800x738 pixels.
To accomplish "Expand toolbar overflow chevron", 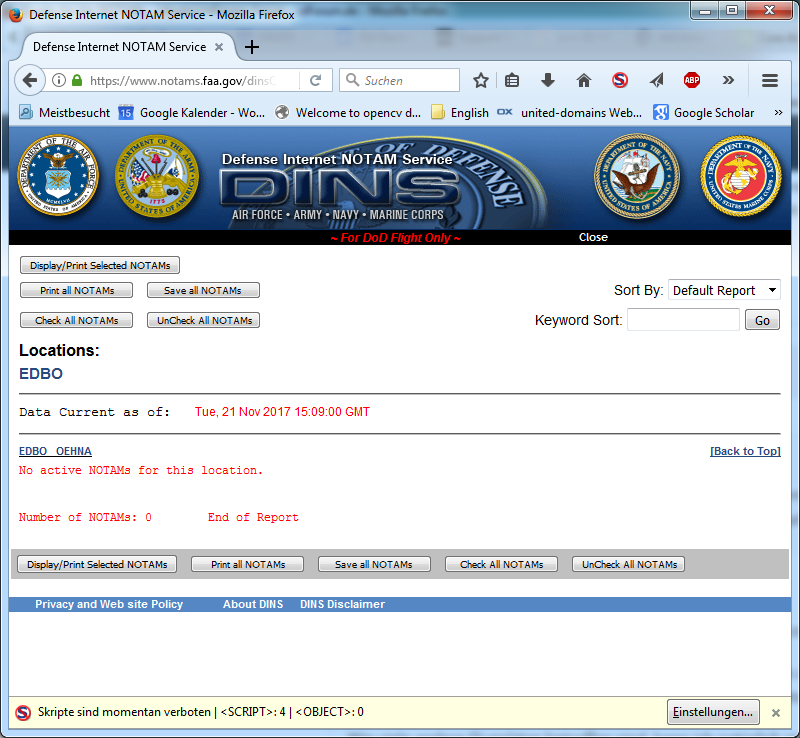I will pyautogui.click(x=728, y=80).
